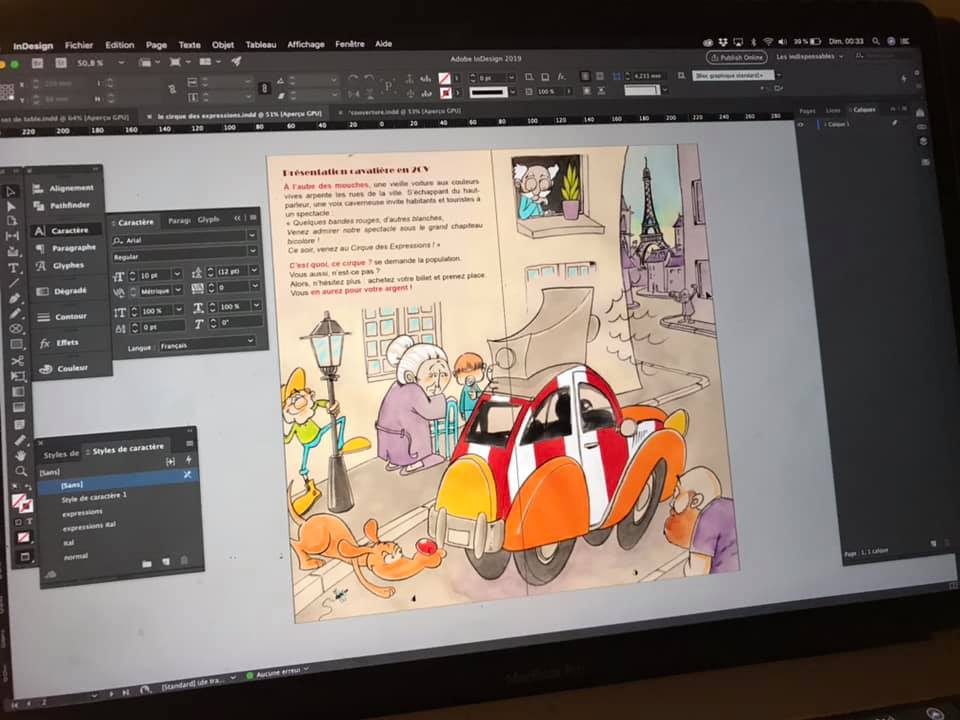Select the Note tool

(19, 424)
